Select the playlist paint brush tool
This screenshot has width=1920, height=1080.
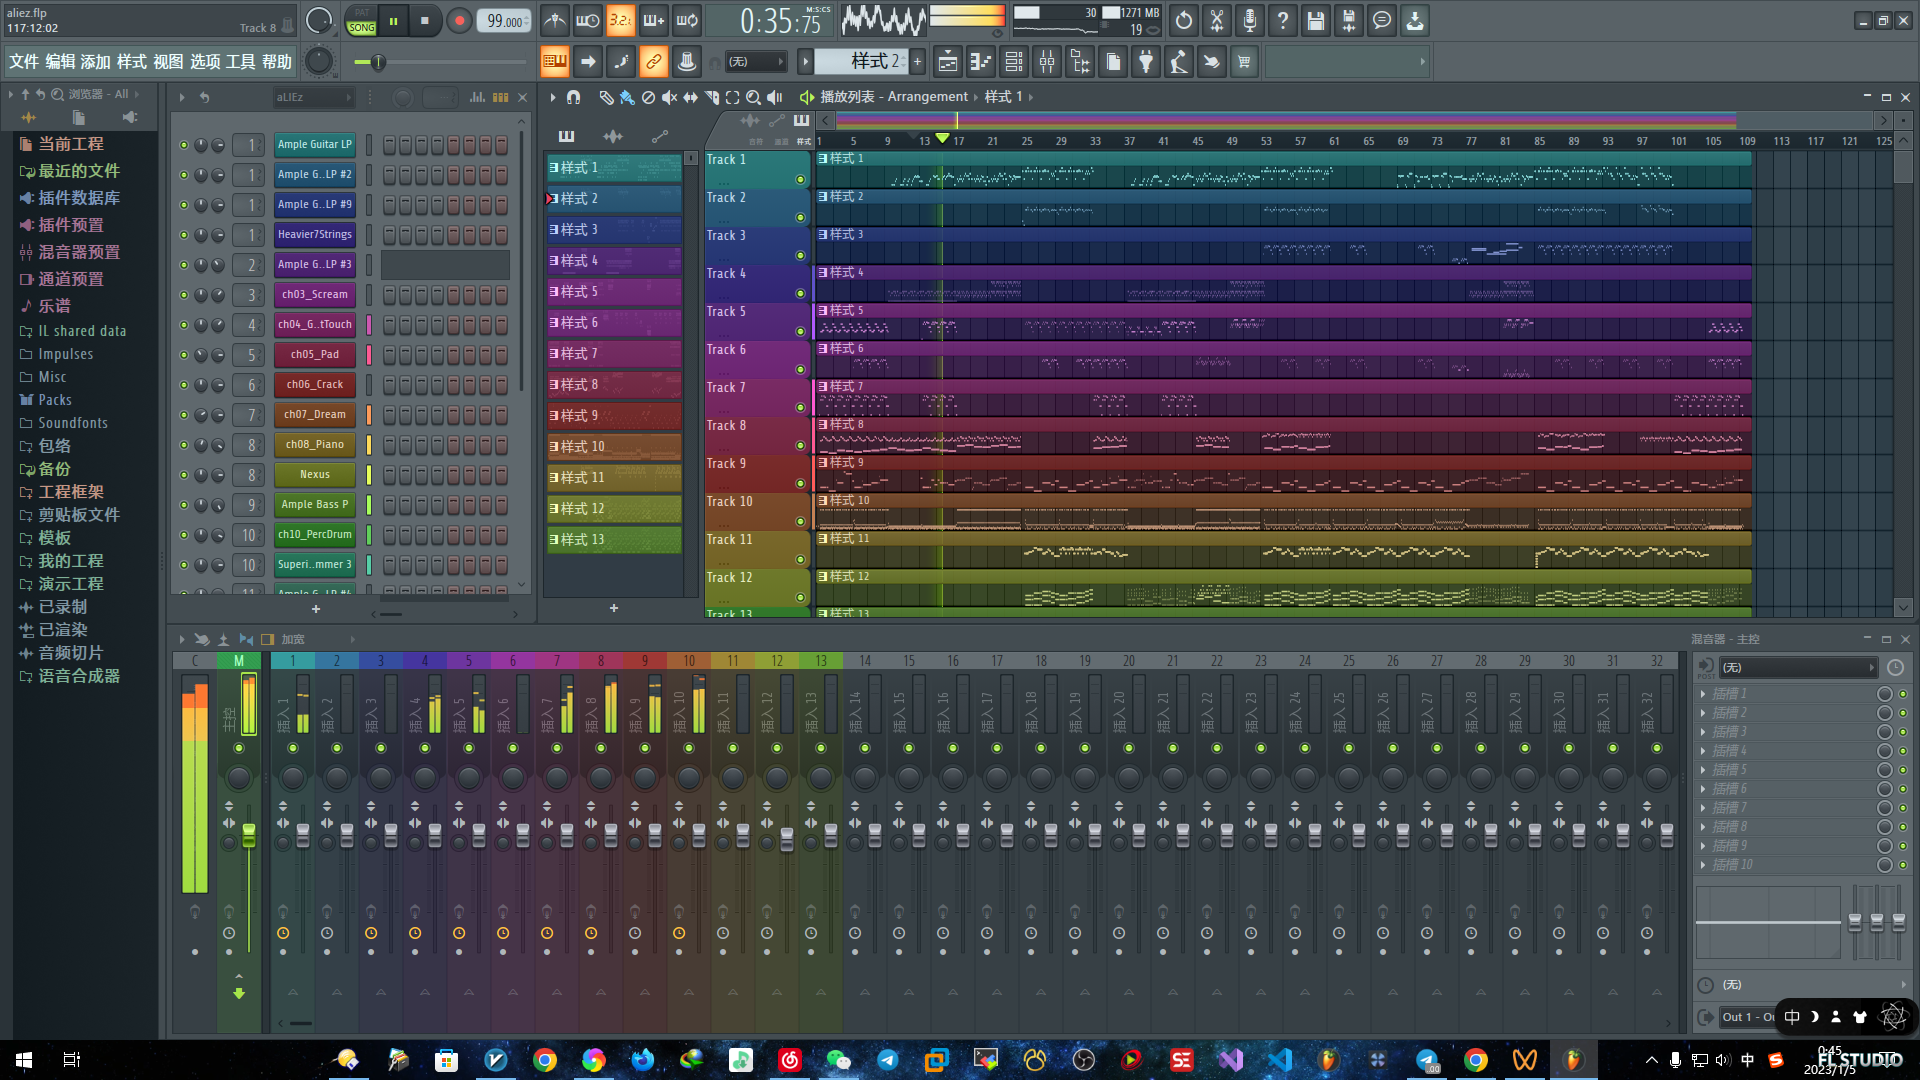627,97
